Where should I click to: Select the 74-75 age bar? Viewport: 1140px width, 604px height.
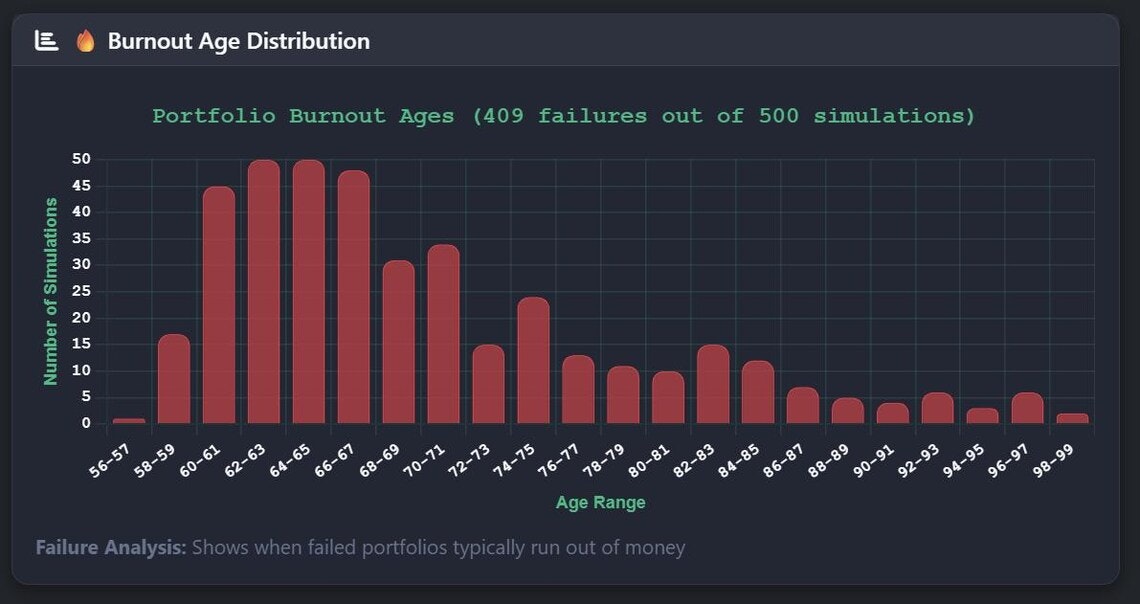tap(534, 360)
